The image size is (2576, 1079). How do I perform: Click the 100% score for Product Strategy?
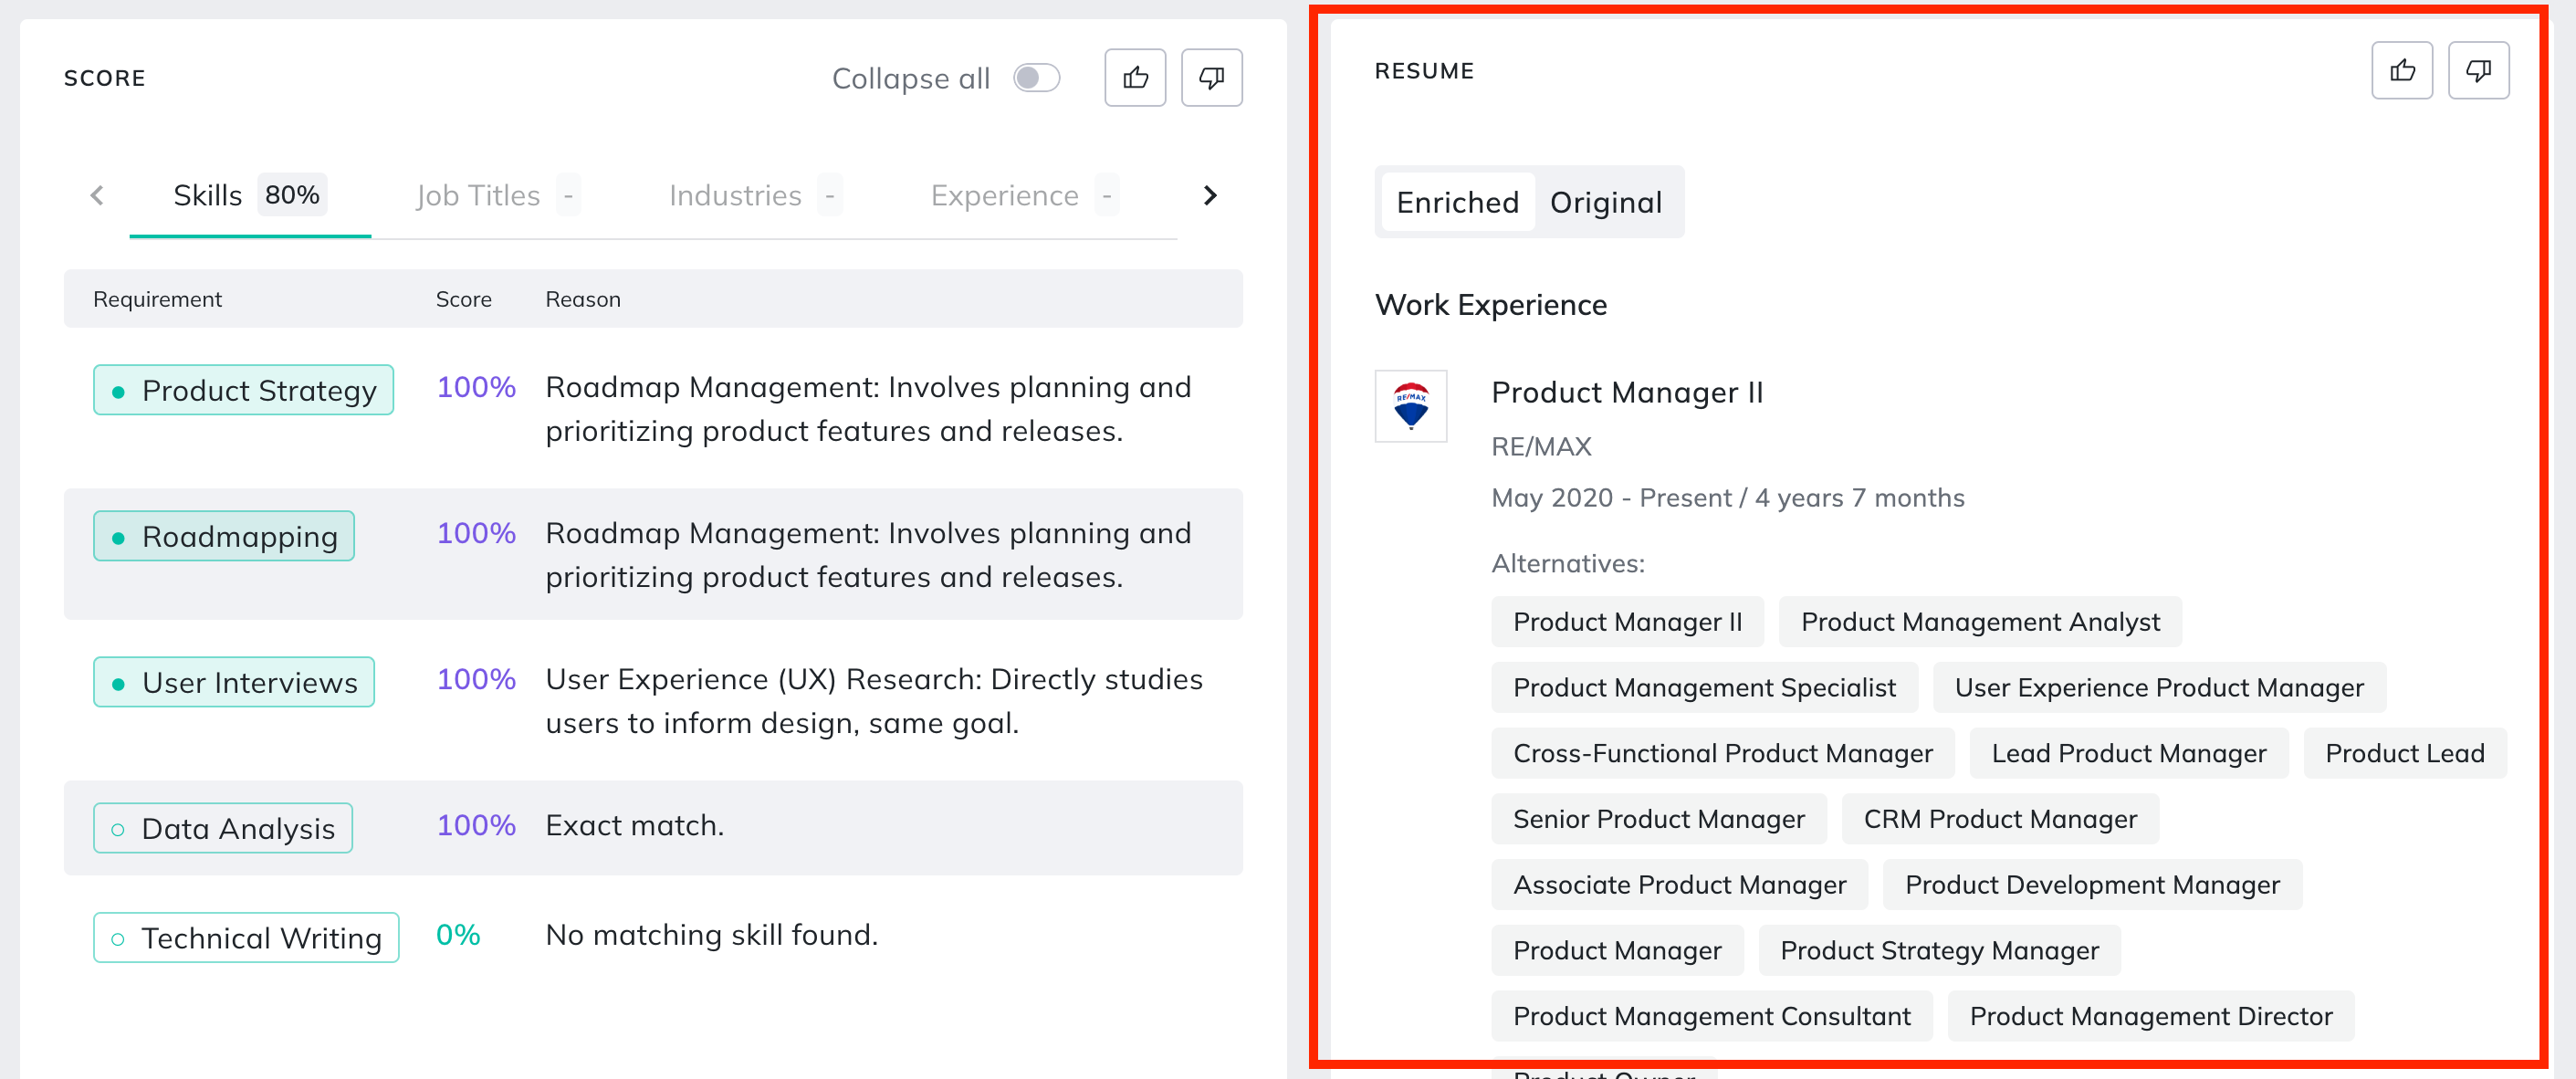pyautogui.click(x=476, y=388)
